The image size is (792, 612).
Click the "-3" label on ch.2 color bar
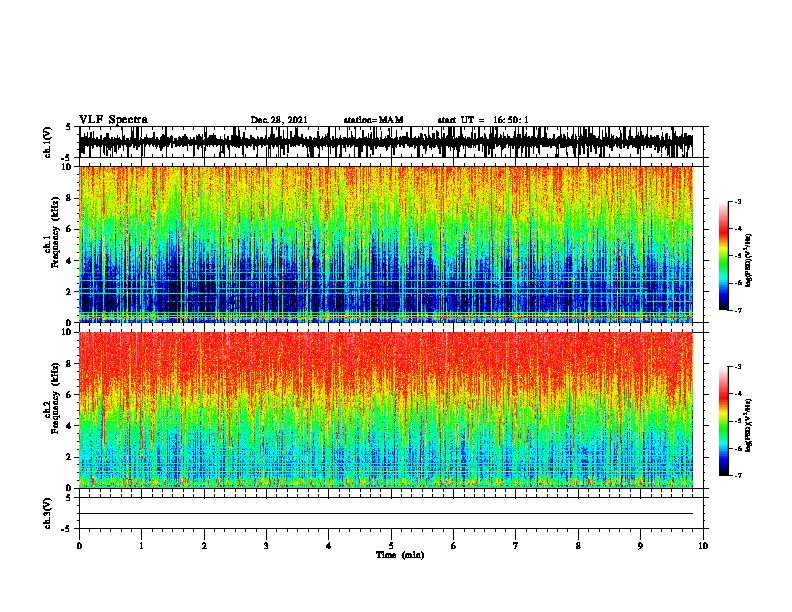pyautogui.click(x=737, y=367)
